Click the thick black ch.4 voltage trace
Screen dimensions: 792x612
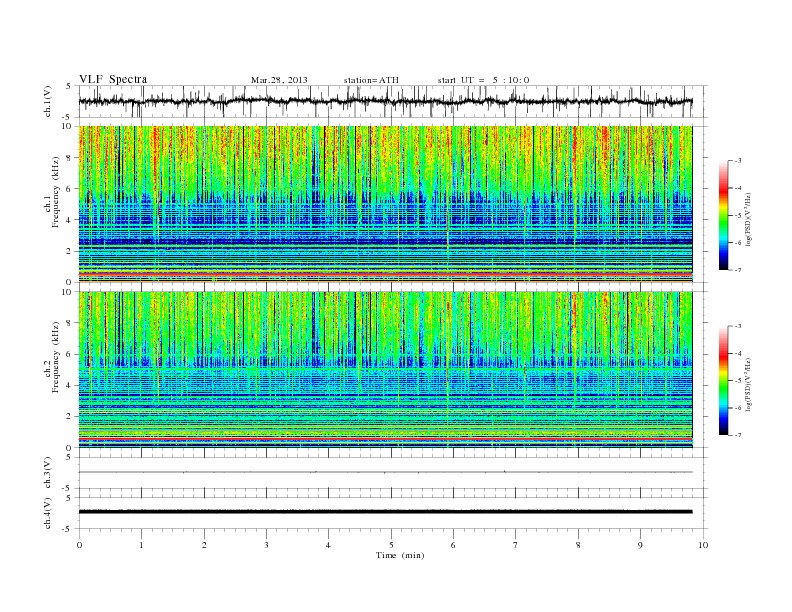coord(385,512)
